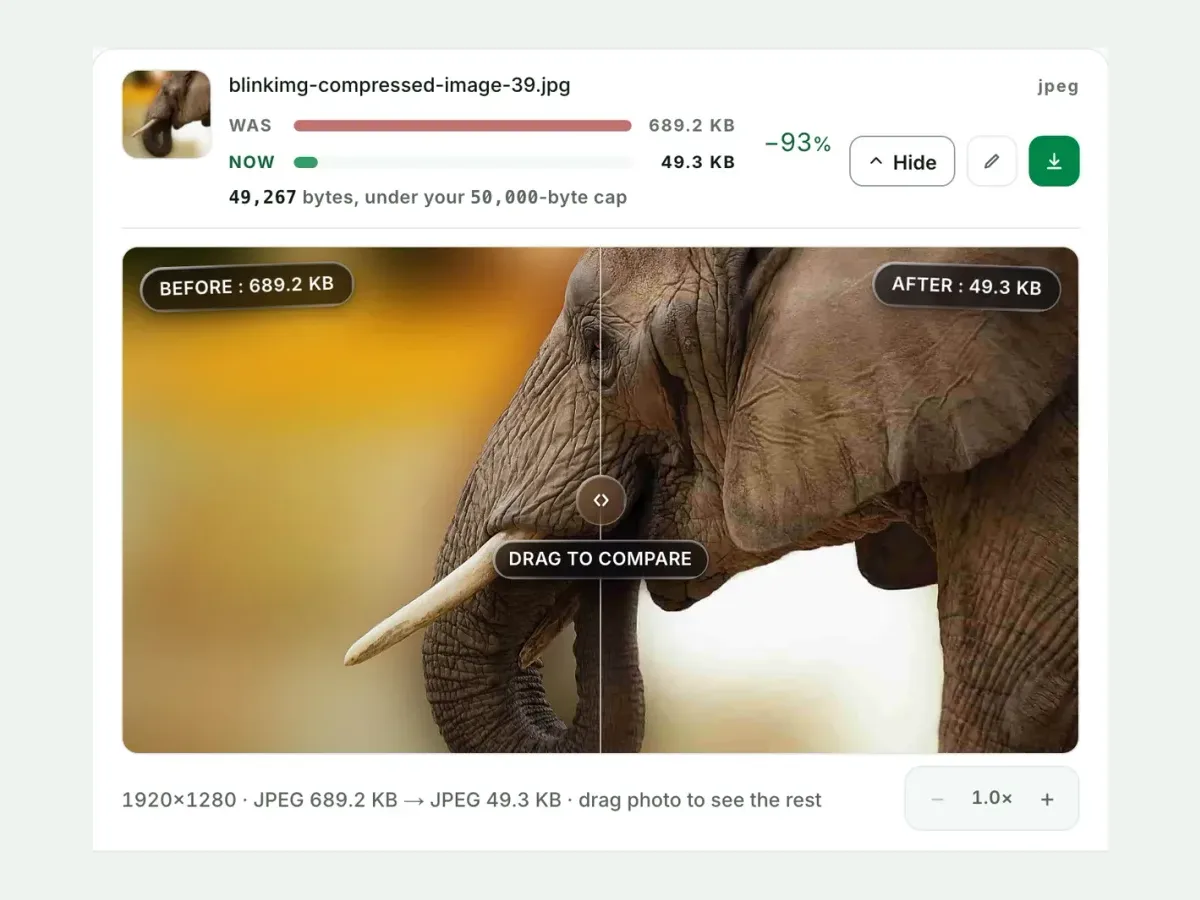
Task: Zoom in with the plus button
Action: pos(1047,799)
